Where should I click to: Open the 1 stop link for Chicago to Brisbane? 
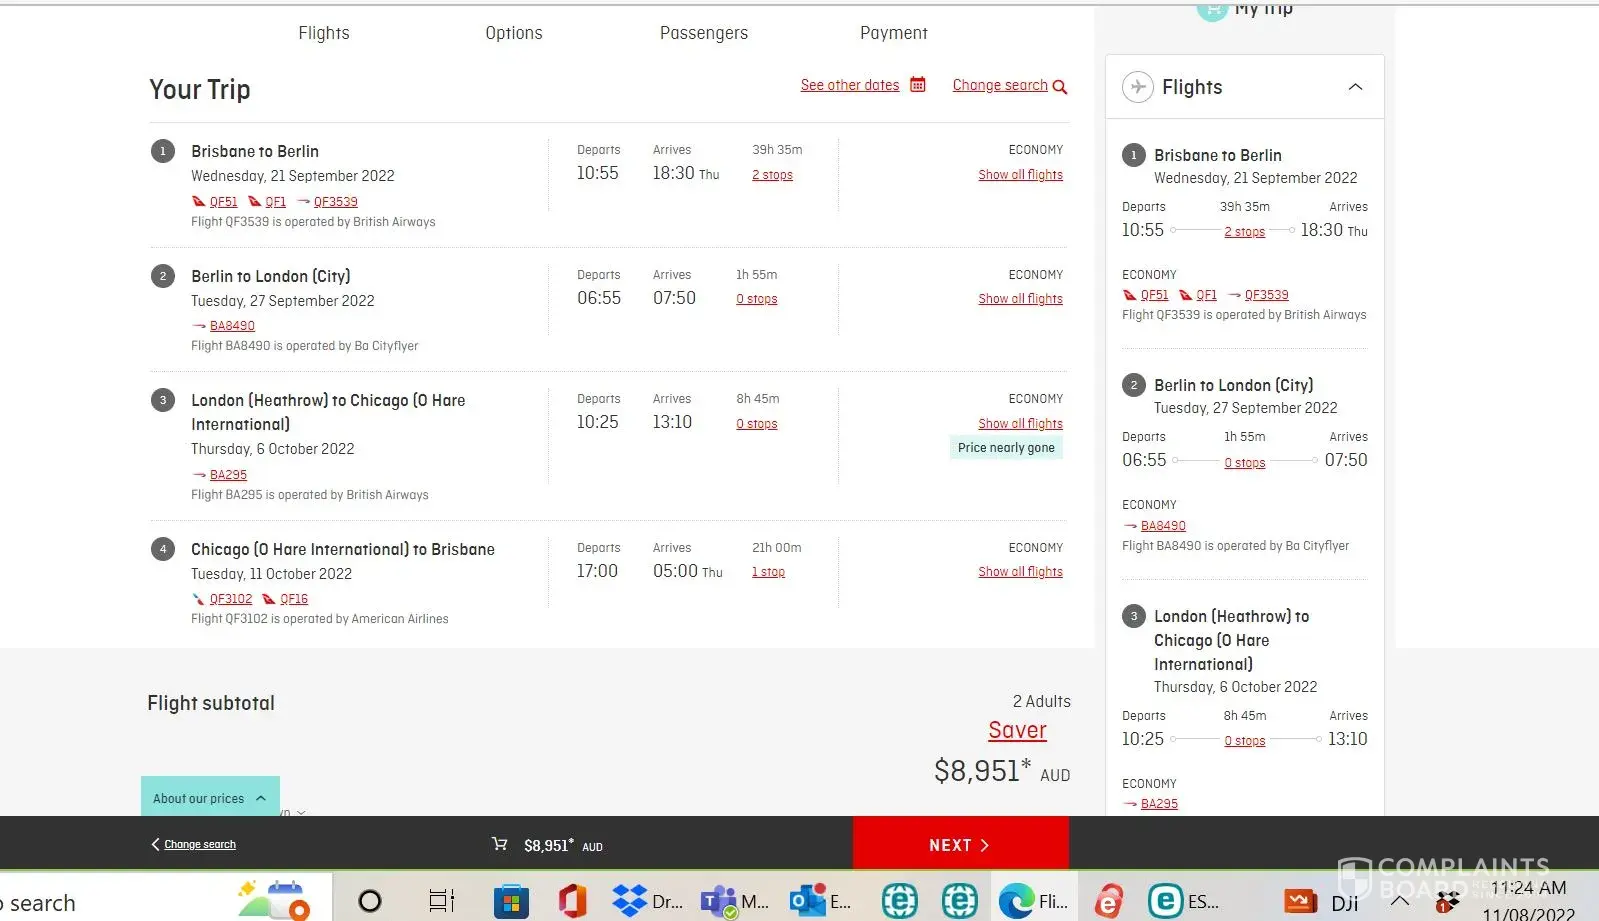pos(768,572)
